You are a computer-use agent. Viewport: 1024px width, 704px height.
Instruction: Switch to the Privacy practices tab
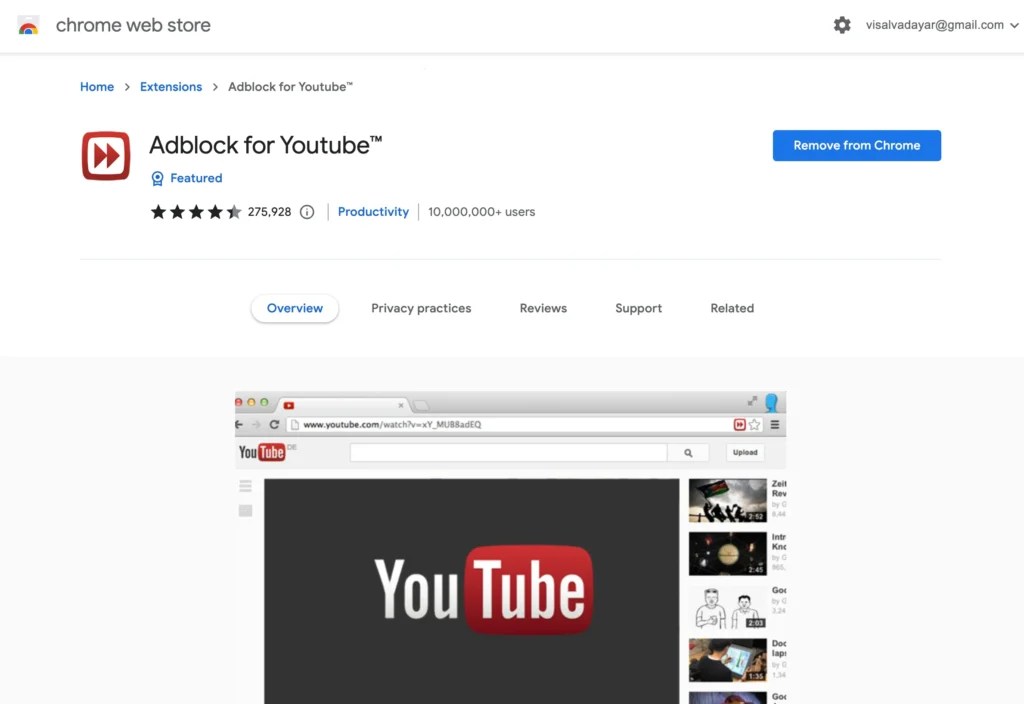(x=421, y=308)
